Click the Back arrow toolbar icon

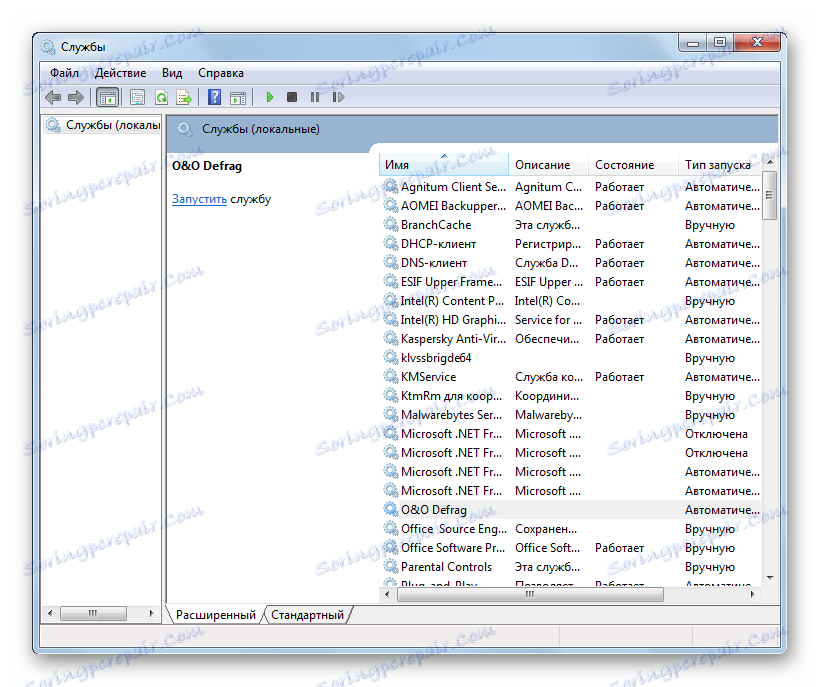[x=53, y=97]
